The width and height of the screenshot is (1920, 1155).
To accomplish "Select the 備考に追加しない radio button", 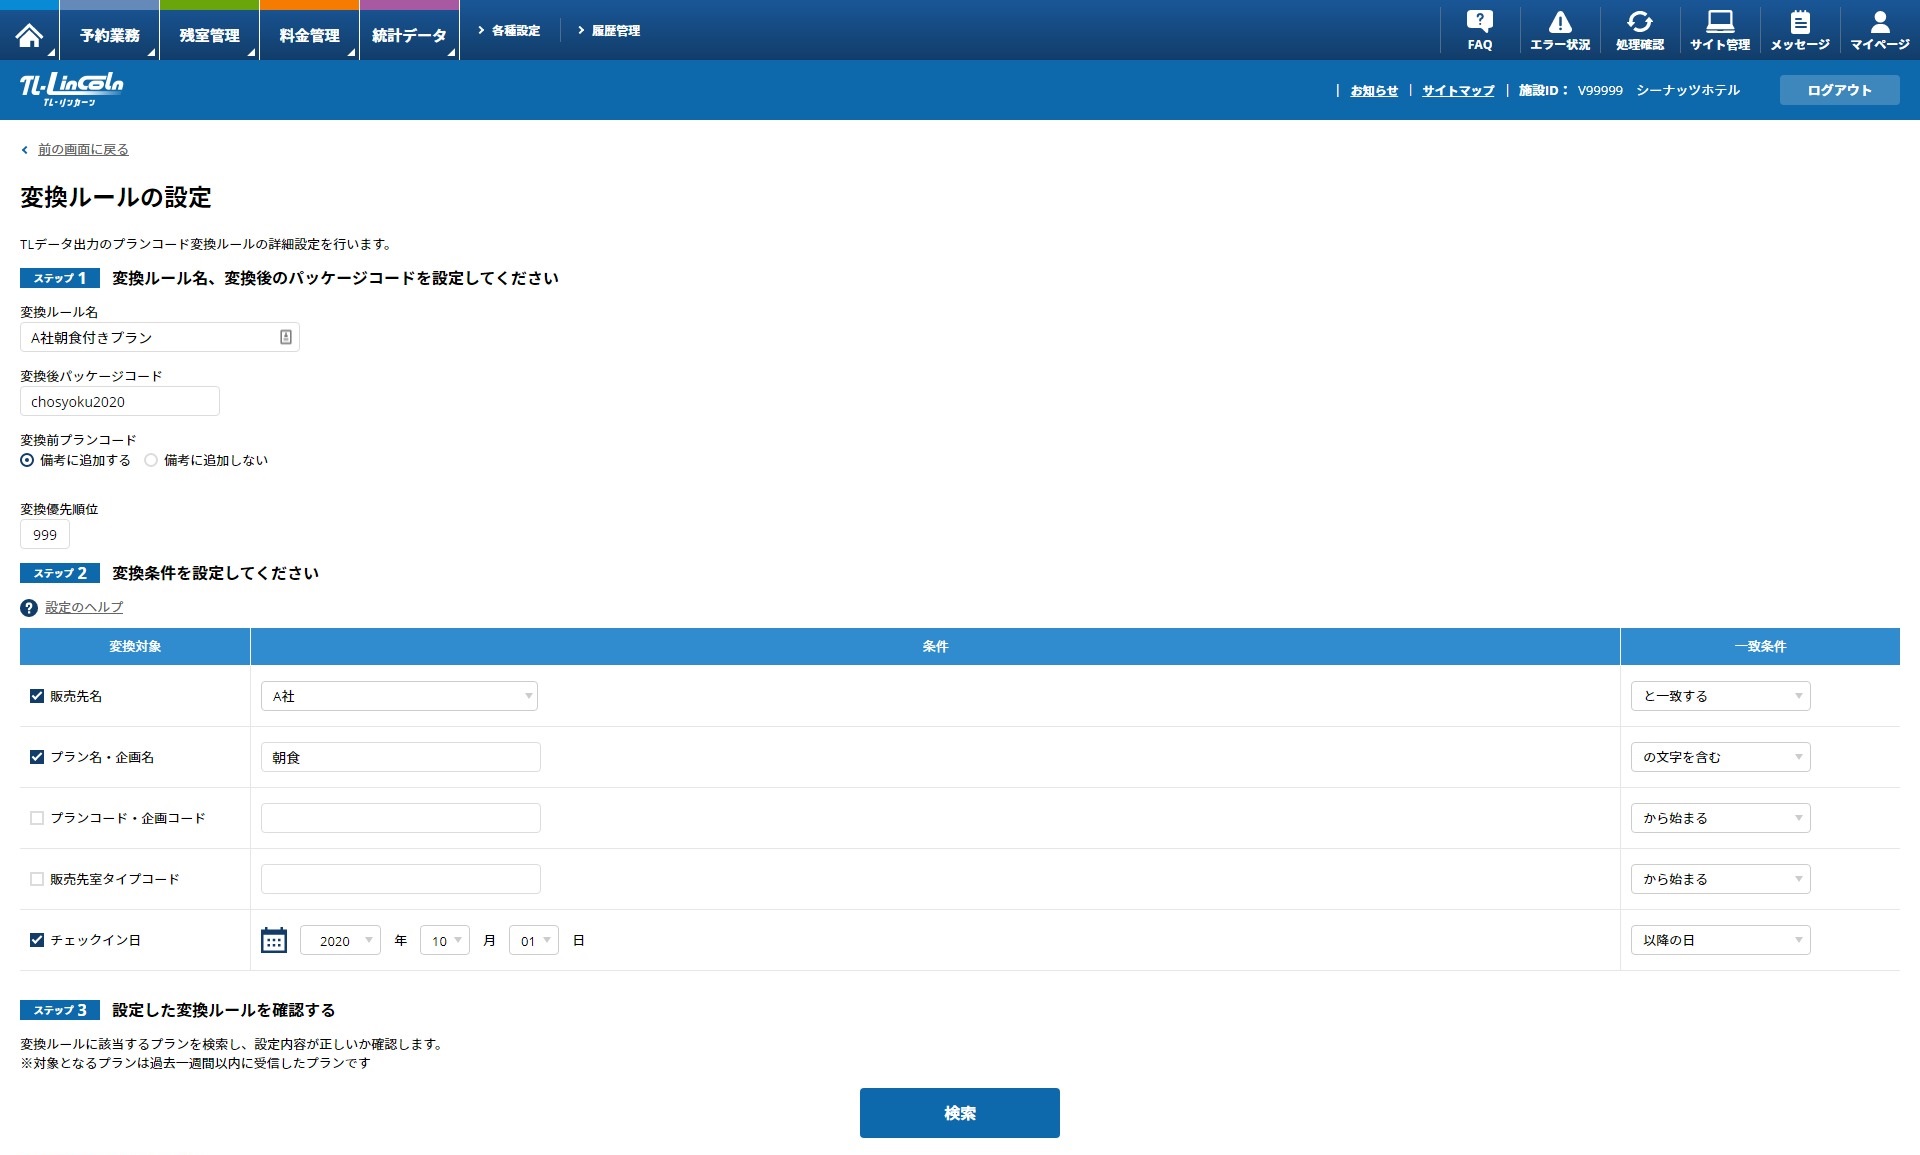I will [x=151, y=460].
